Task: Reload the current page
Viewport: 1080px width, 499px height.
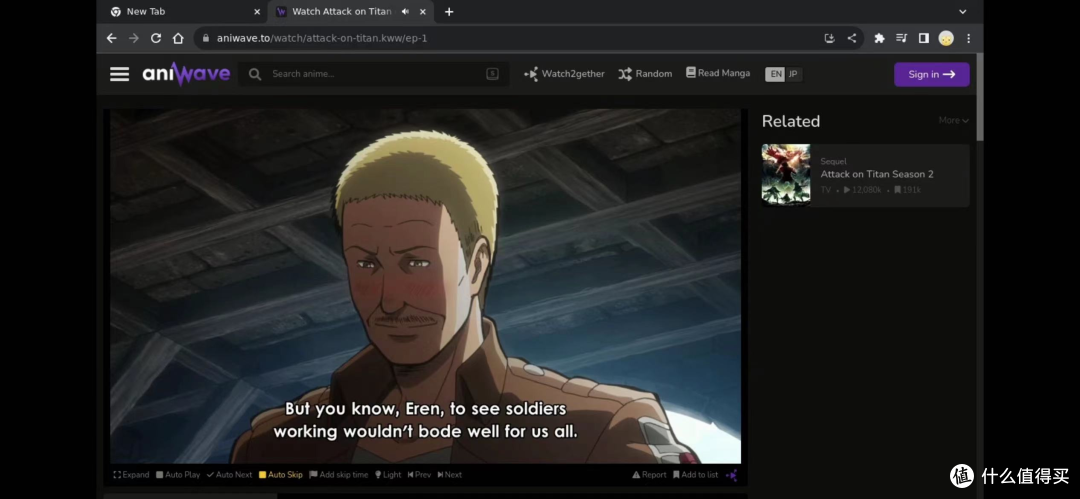Action: (156, 38)
